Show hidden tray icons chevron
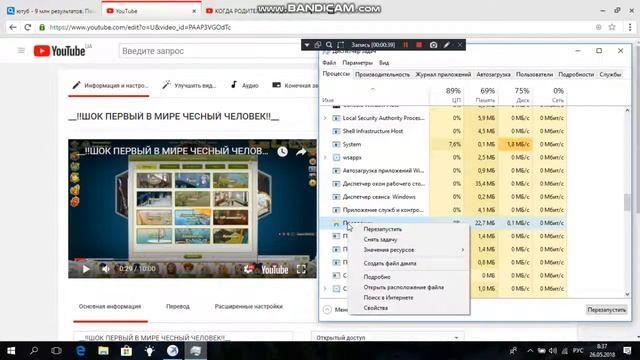 530,351
